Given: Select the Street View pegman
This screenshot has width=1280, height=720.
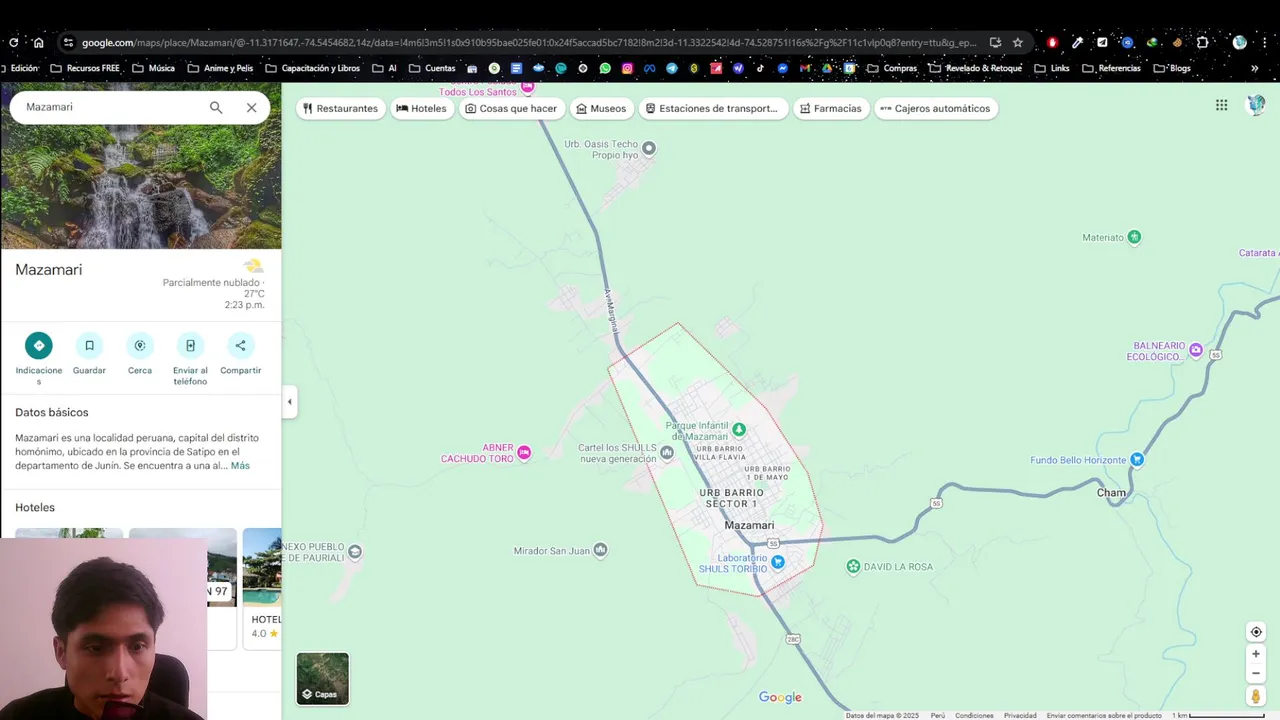Looking at the screenshot, I should coord(1256,696).
